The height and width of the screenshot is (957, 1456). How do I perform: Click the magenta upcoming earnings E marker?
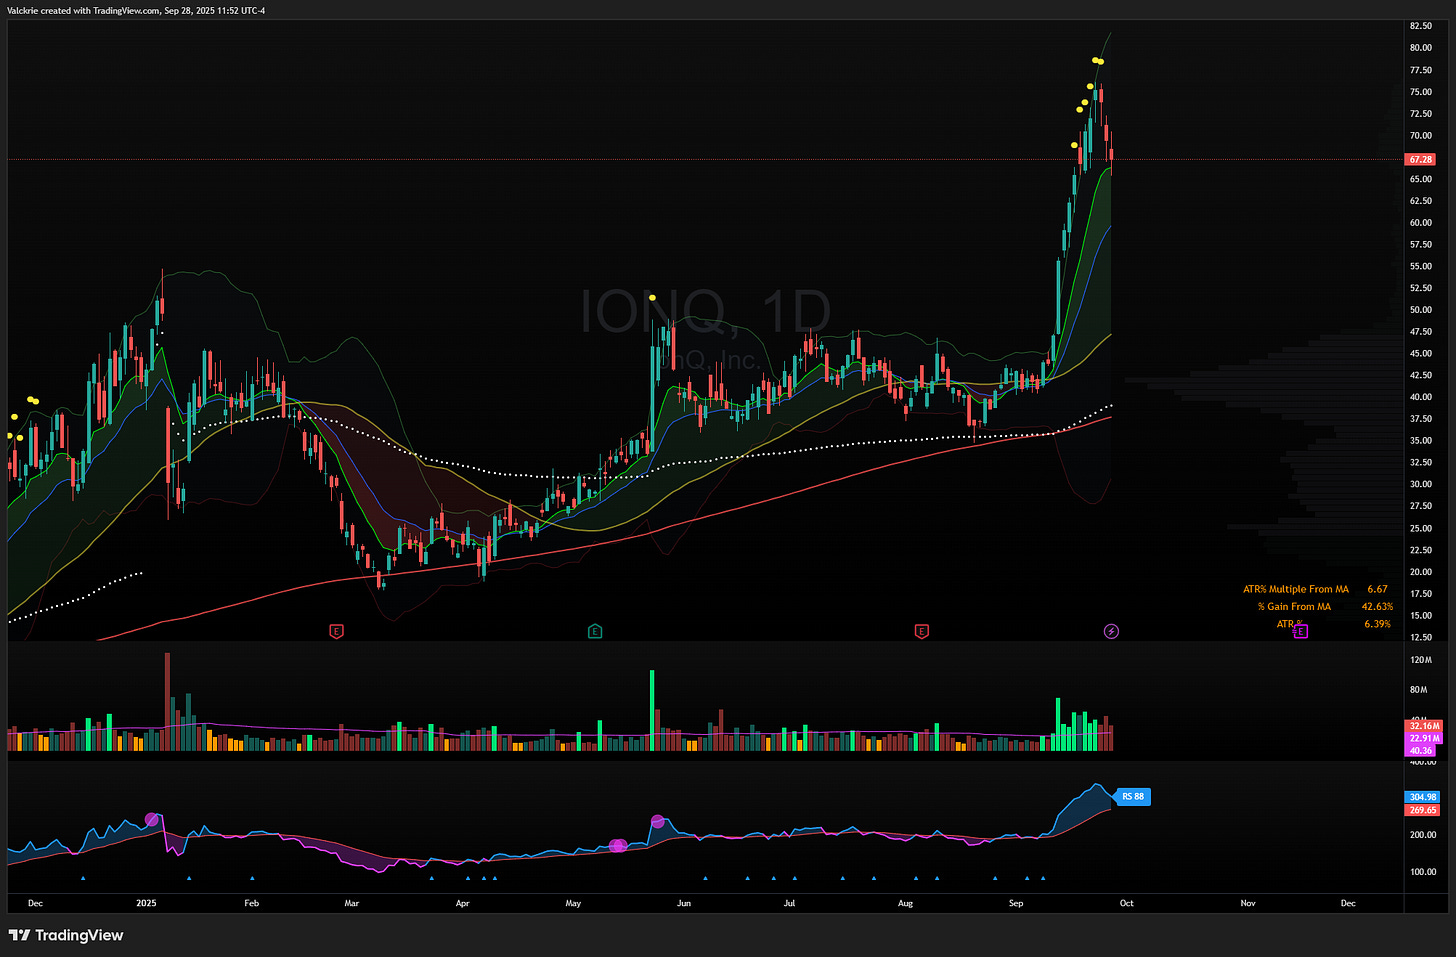(1301, 631)
